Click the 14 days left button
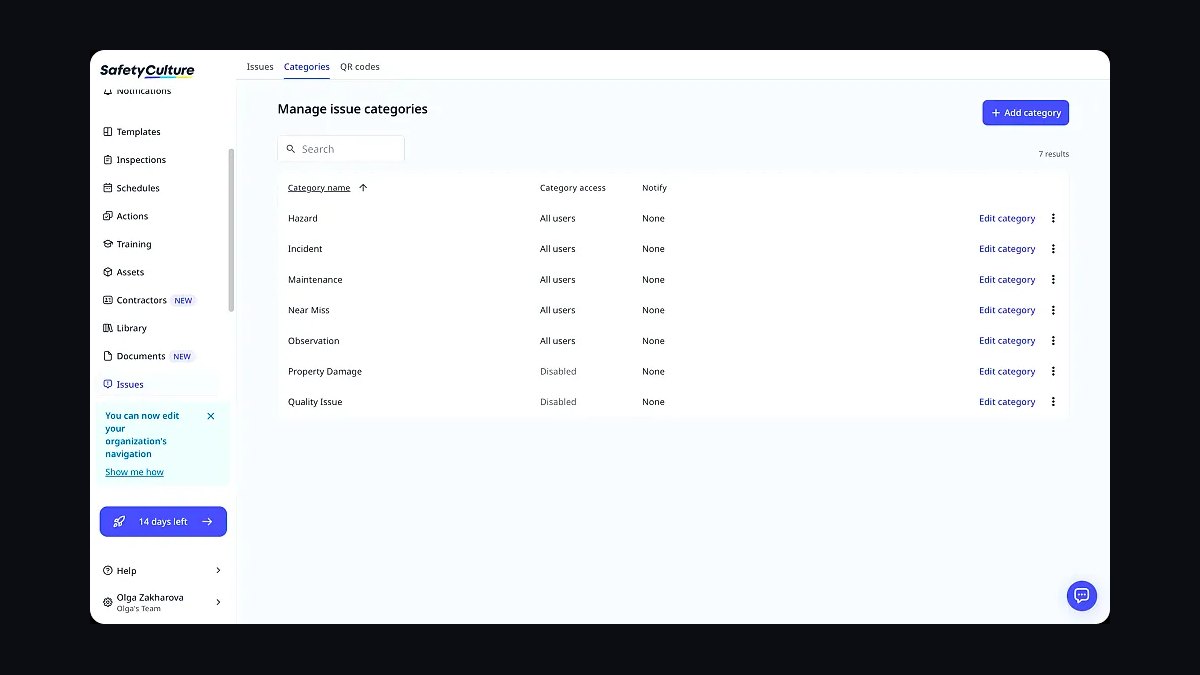The height and width of the screenshot is (675, 1200). click(x=163, y=522)
